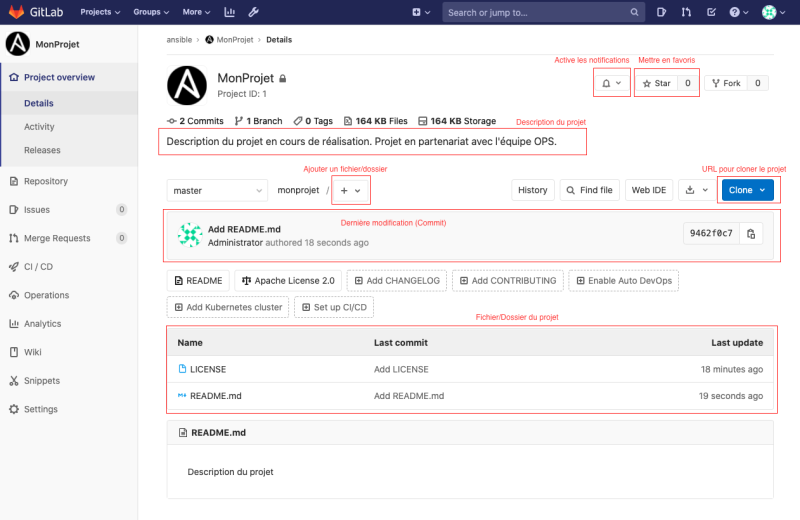Star the MonProjet project
The image size is (800, 520).
pyautogui.click(x=656, y=83)
